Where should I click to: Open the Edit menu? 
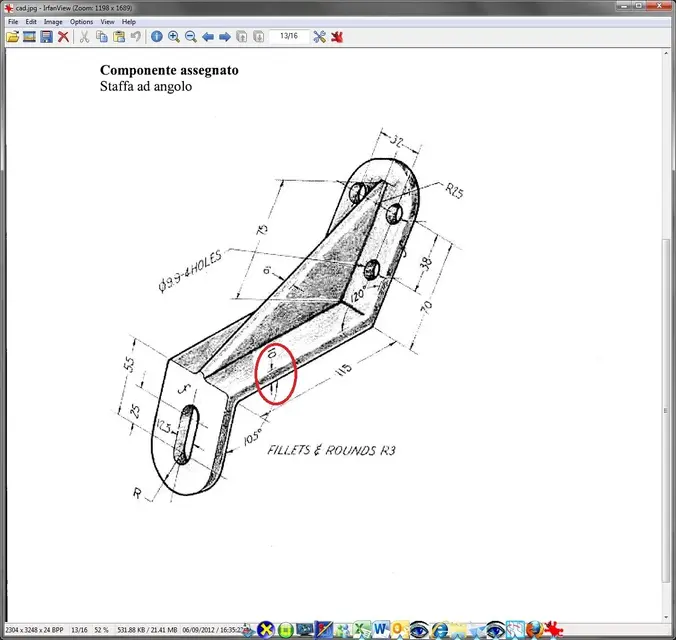point(31,22)
